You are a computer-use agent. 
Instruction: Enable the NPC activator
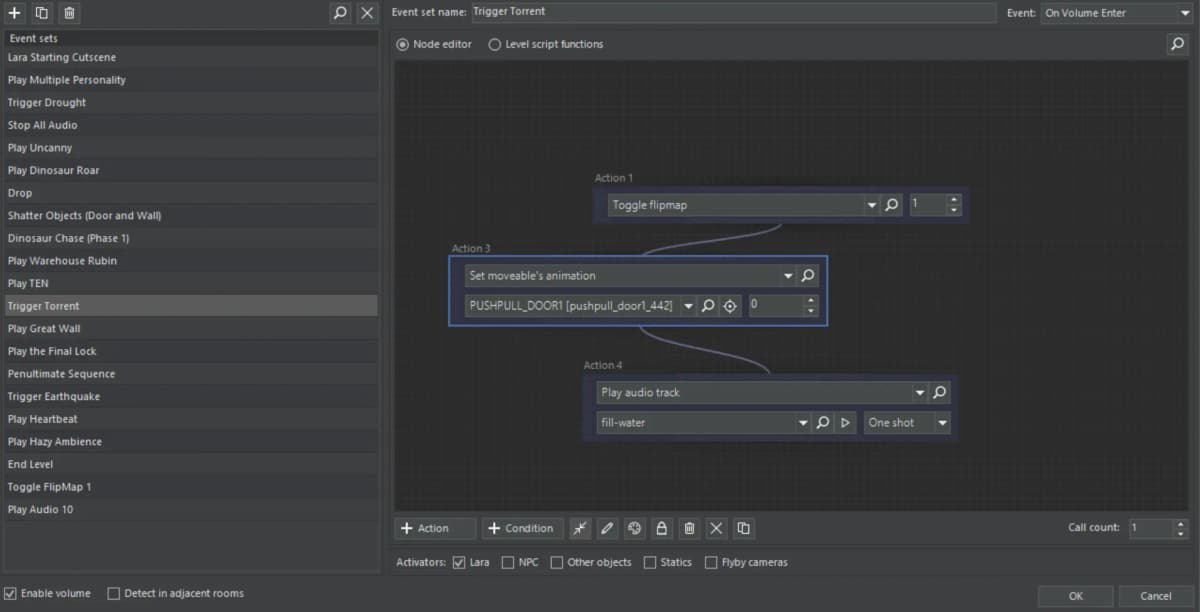pos(508,562)
